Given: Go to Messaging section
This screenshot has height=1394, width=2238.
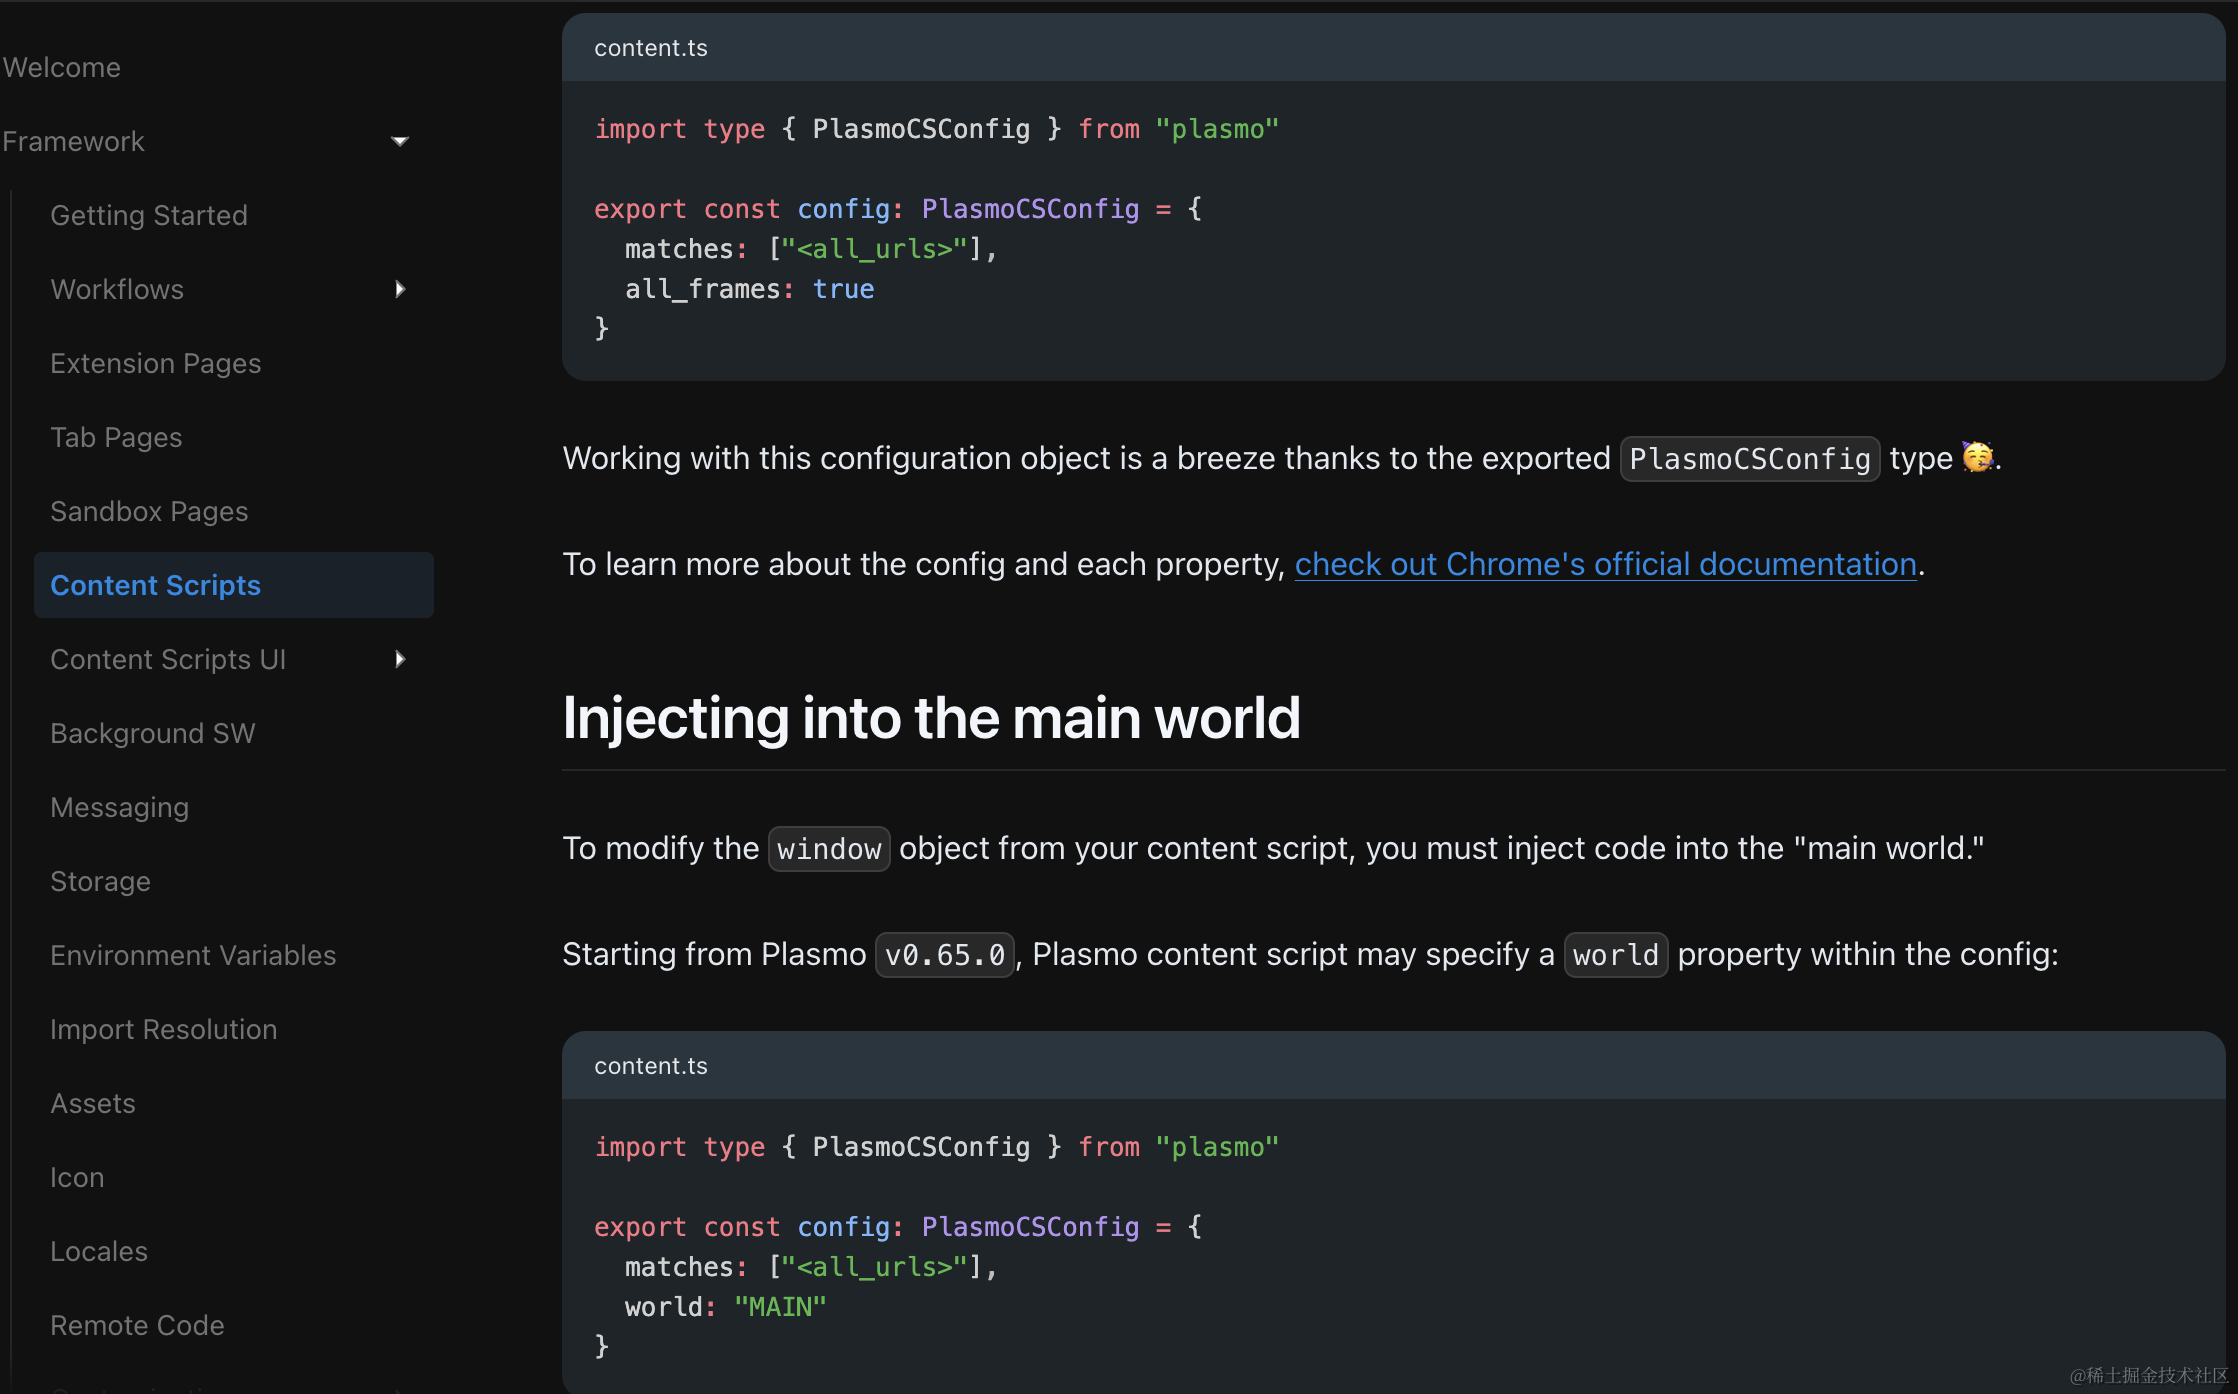Looking at the screenshot, I should tap(120, 808).
